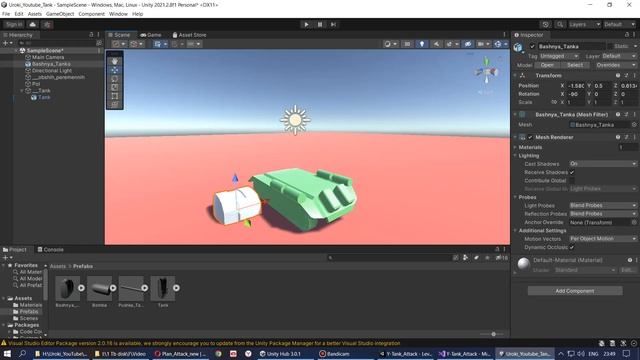
Task: Open the Cast Shadows dropdown
Action: click(x=603, y=164)
